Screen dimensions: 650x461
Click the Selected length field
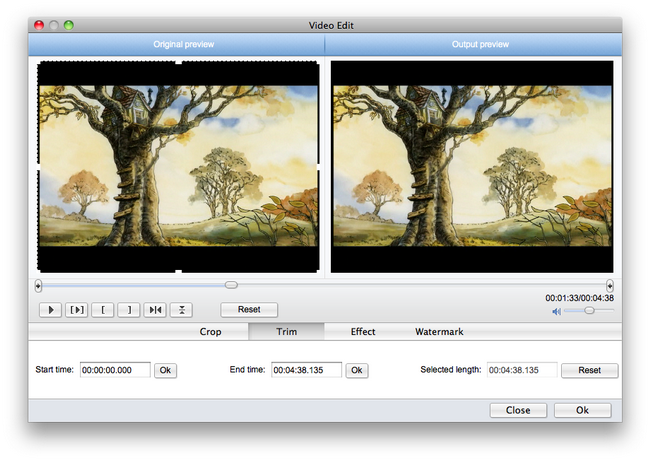522,370
